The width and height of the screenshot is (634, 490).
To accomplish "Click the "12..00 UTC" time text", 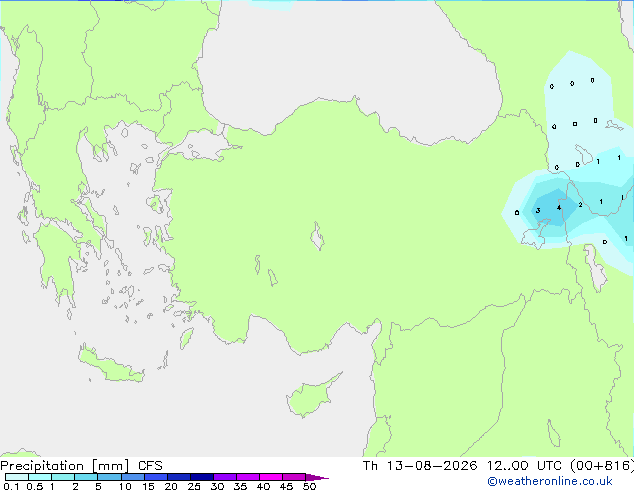I will (x=524, y=466).
